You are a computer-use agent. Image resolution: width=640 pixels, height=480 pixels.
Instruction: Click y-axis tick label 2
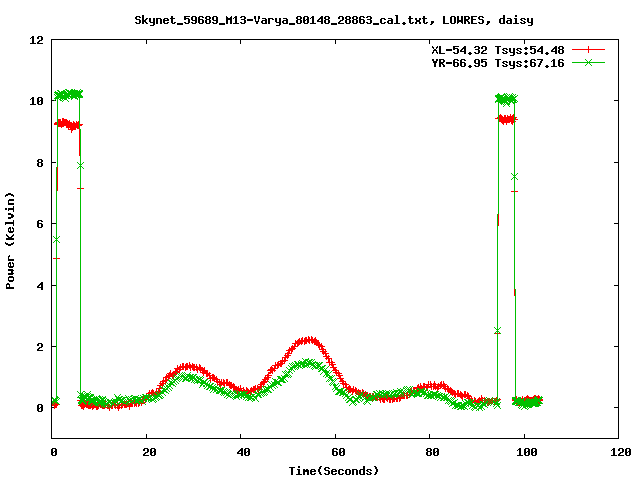(40, 347)
